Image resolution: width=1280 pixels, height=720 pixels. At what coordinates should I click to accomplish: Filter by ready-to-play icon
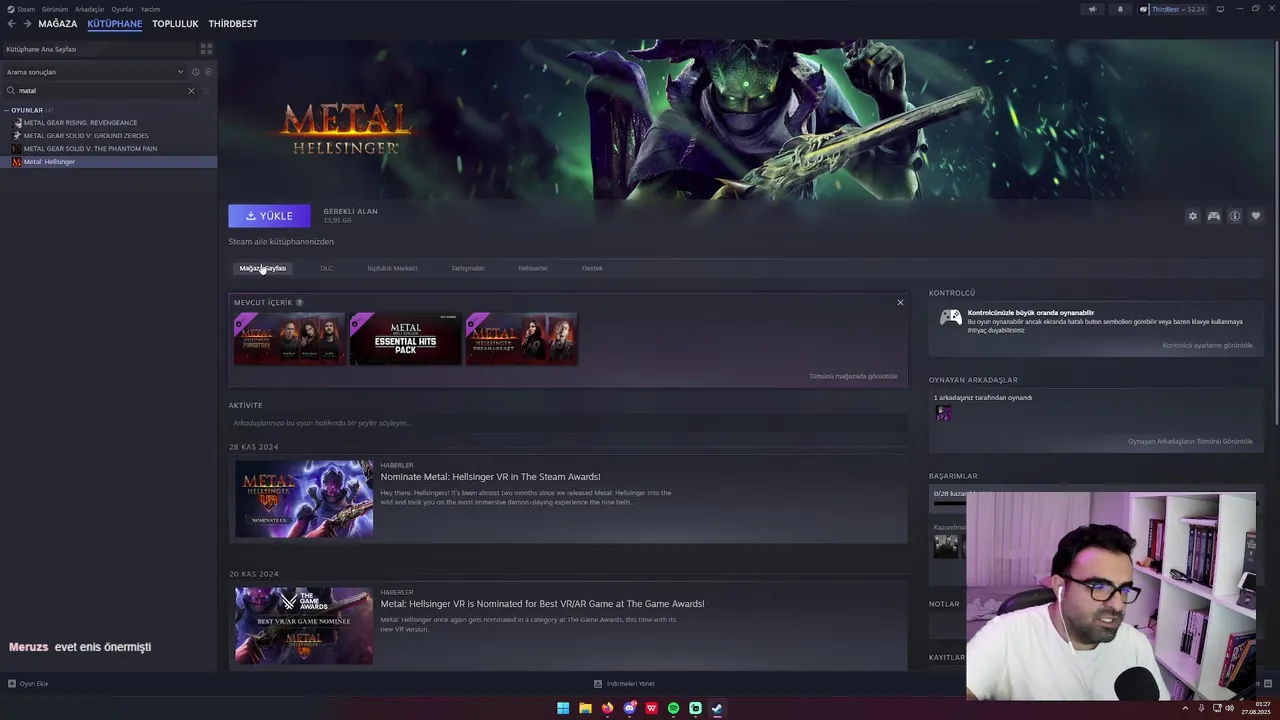[207, 72]
